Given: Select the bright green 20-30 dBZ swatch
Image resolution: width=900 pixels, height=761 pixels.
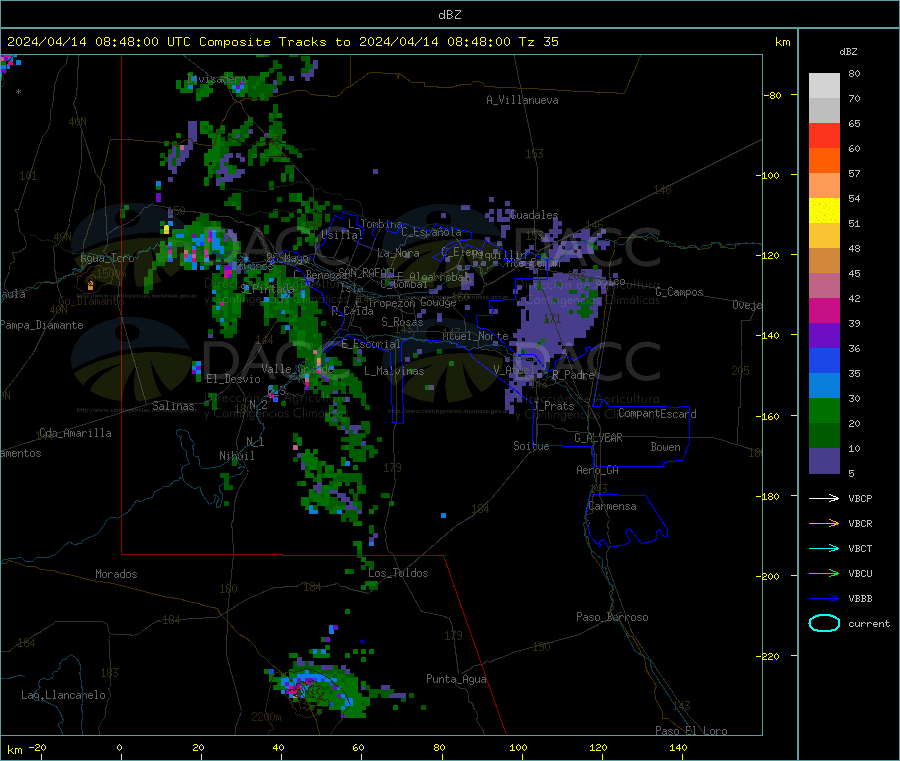Looking at the screenshot, I should [x=824, y=410].
